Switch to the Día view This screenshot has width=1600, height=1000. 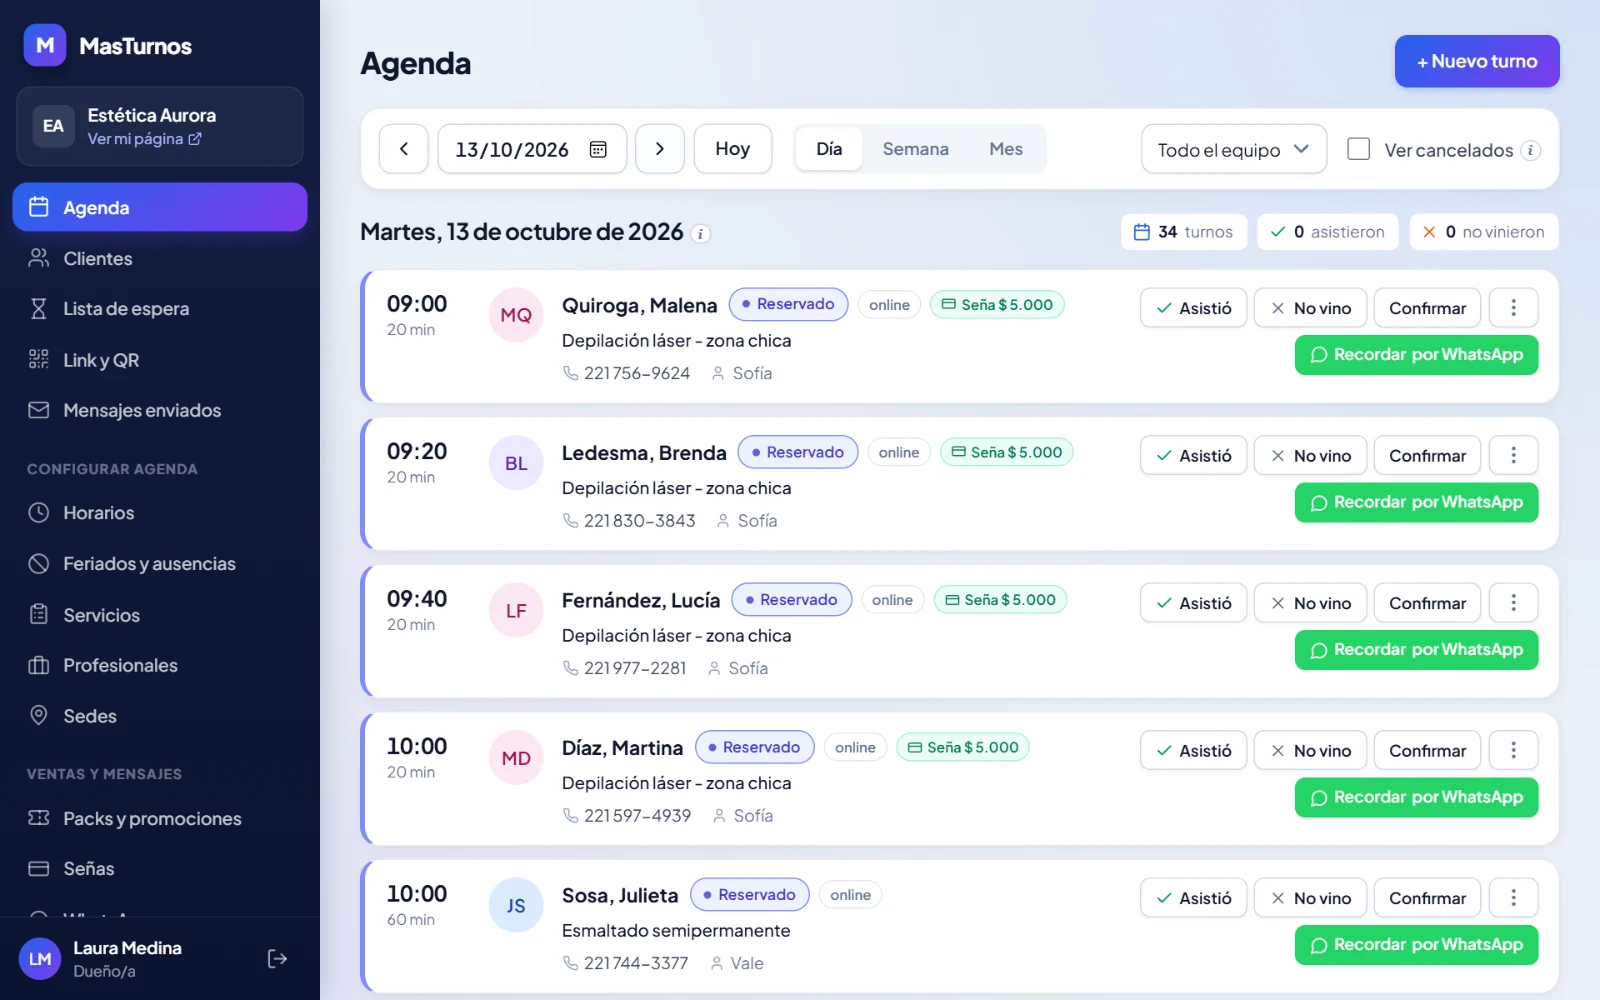point(829,149)
